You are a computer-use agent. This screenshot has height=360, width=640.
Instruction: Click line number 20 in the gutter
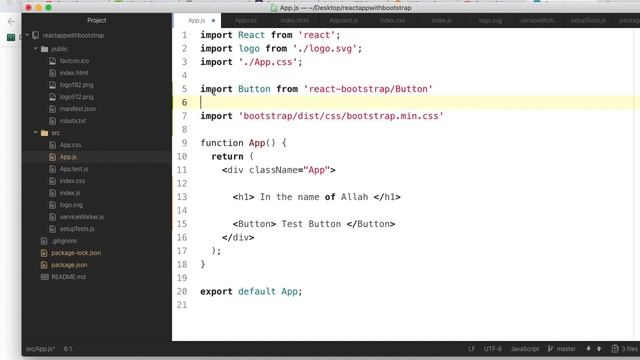click(x=182, y=291)
